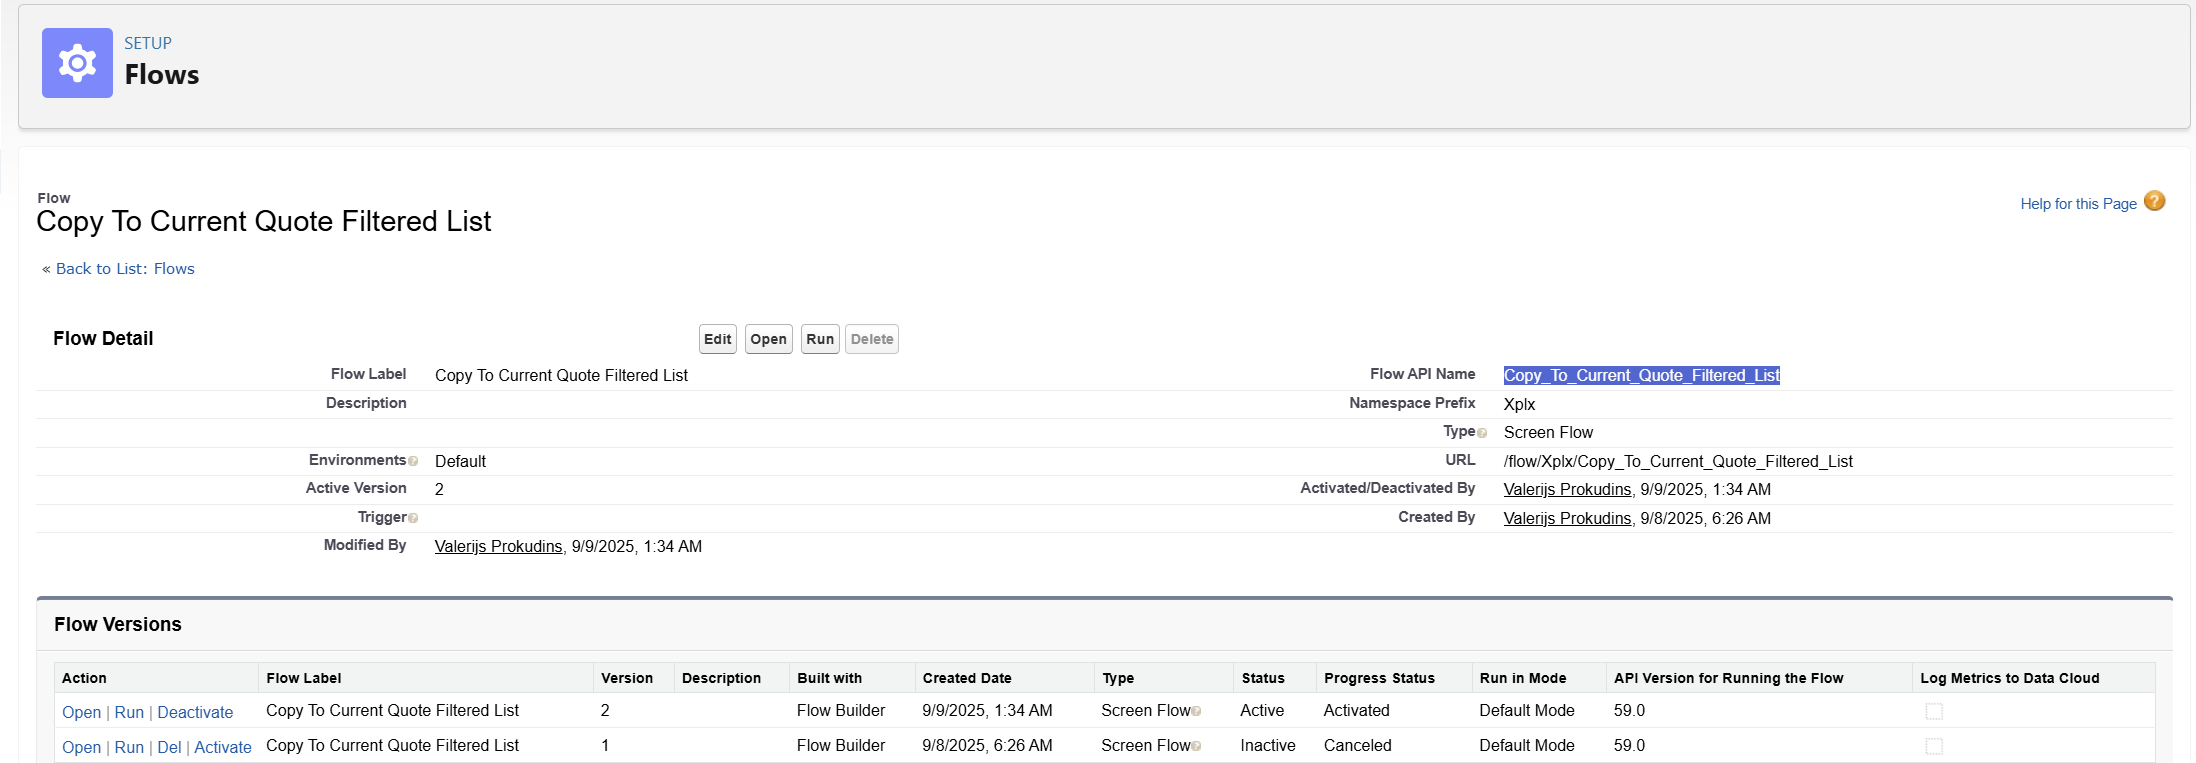2196x763 pixels.
Task: Click the Edit button in Flow Detail
Action: coord(718,339)
